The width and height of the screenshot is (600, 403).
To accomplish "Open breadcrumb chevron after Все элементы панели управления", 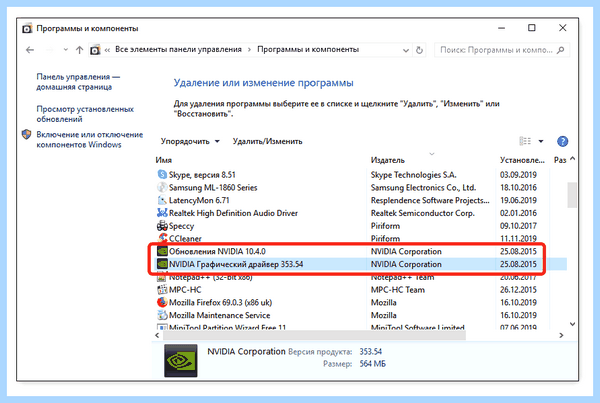I will pyautogui.click(x=249, y=50).
